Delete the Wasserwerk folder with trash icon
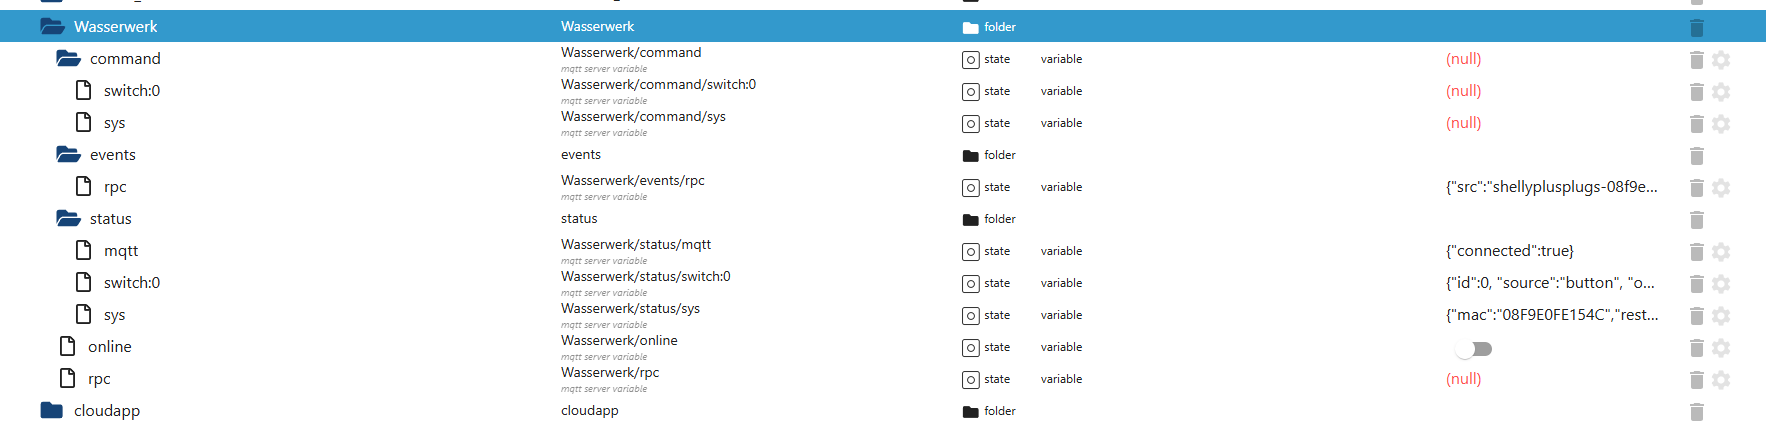The width and height of the screenshot is (1766, 430). coord(1696,28)
